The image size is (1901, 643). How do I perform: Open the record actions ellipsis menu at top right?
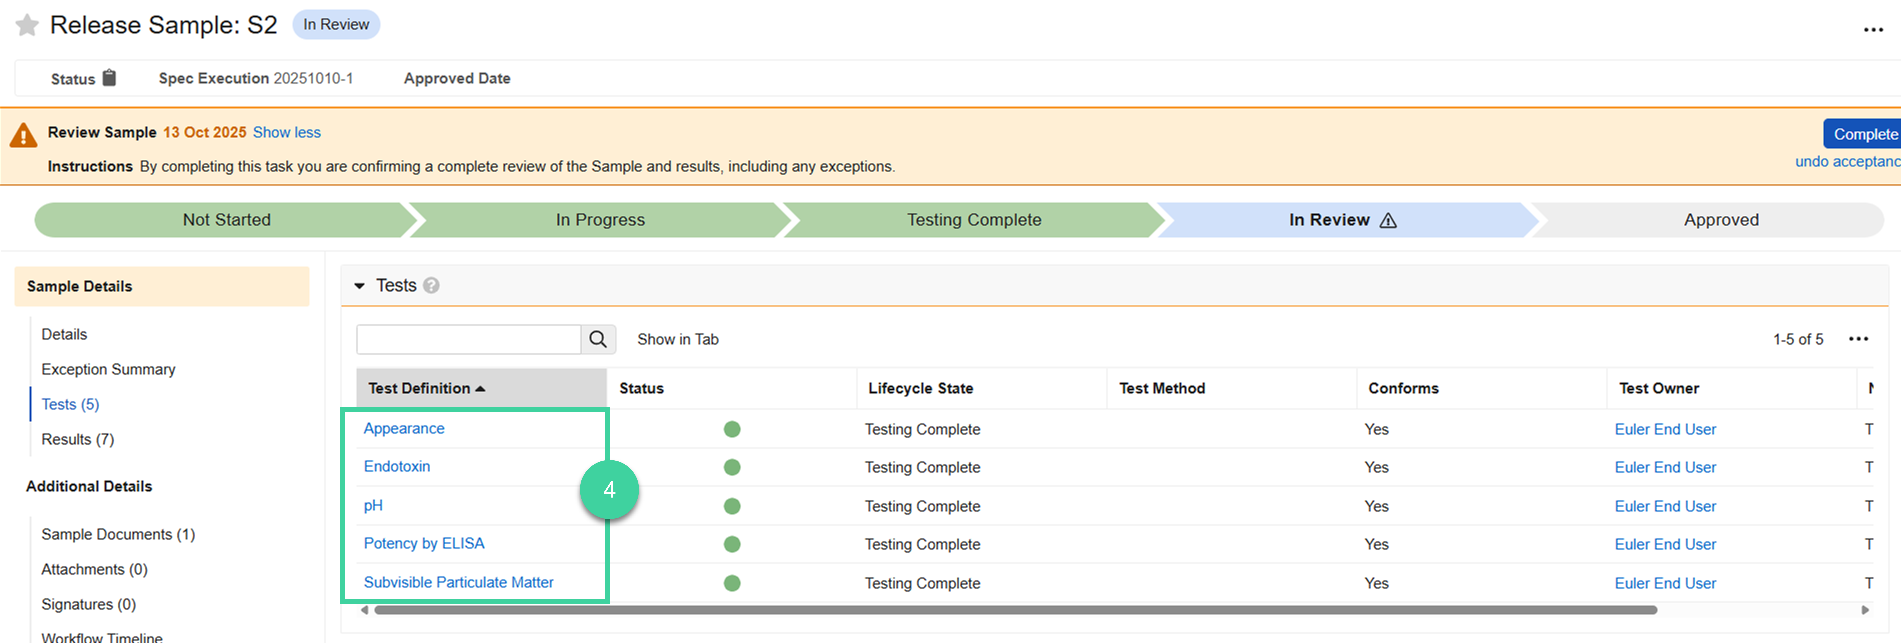coord(1873,30)
